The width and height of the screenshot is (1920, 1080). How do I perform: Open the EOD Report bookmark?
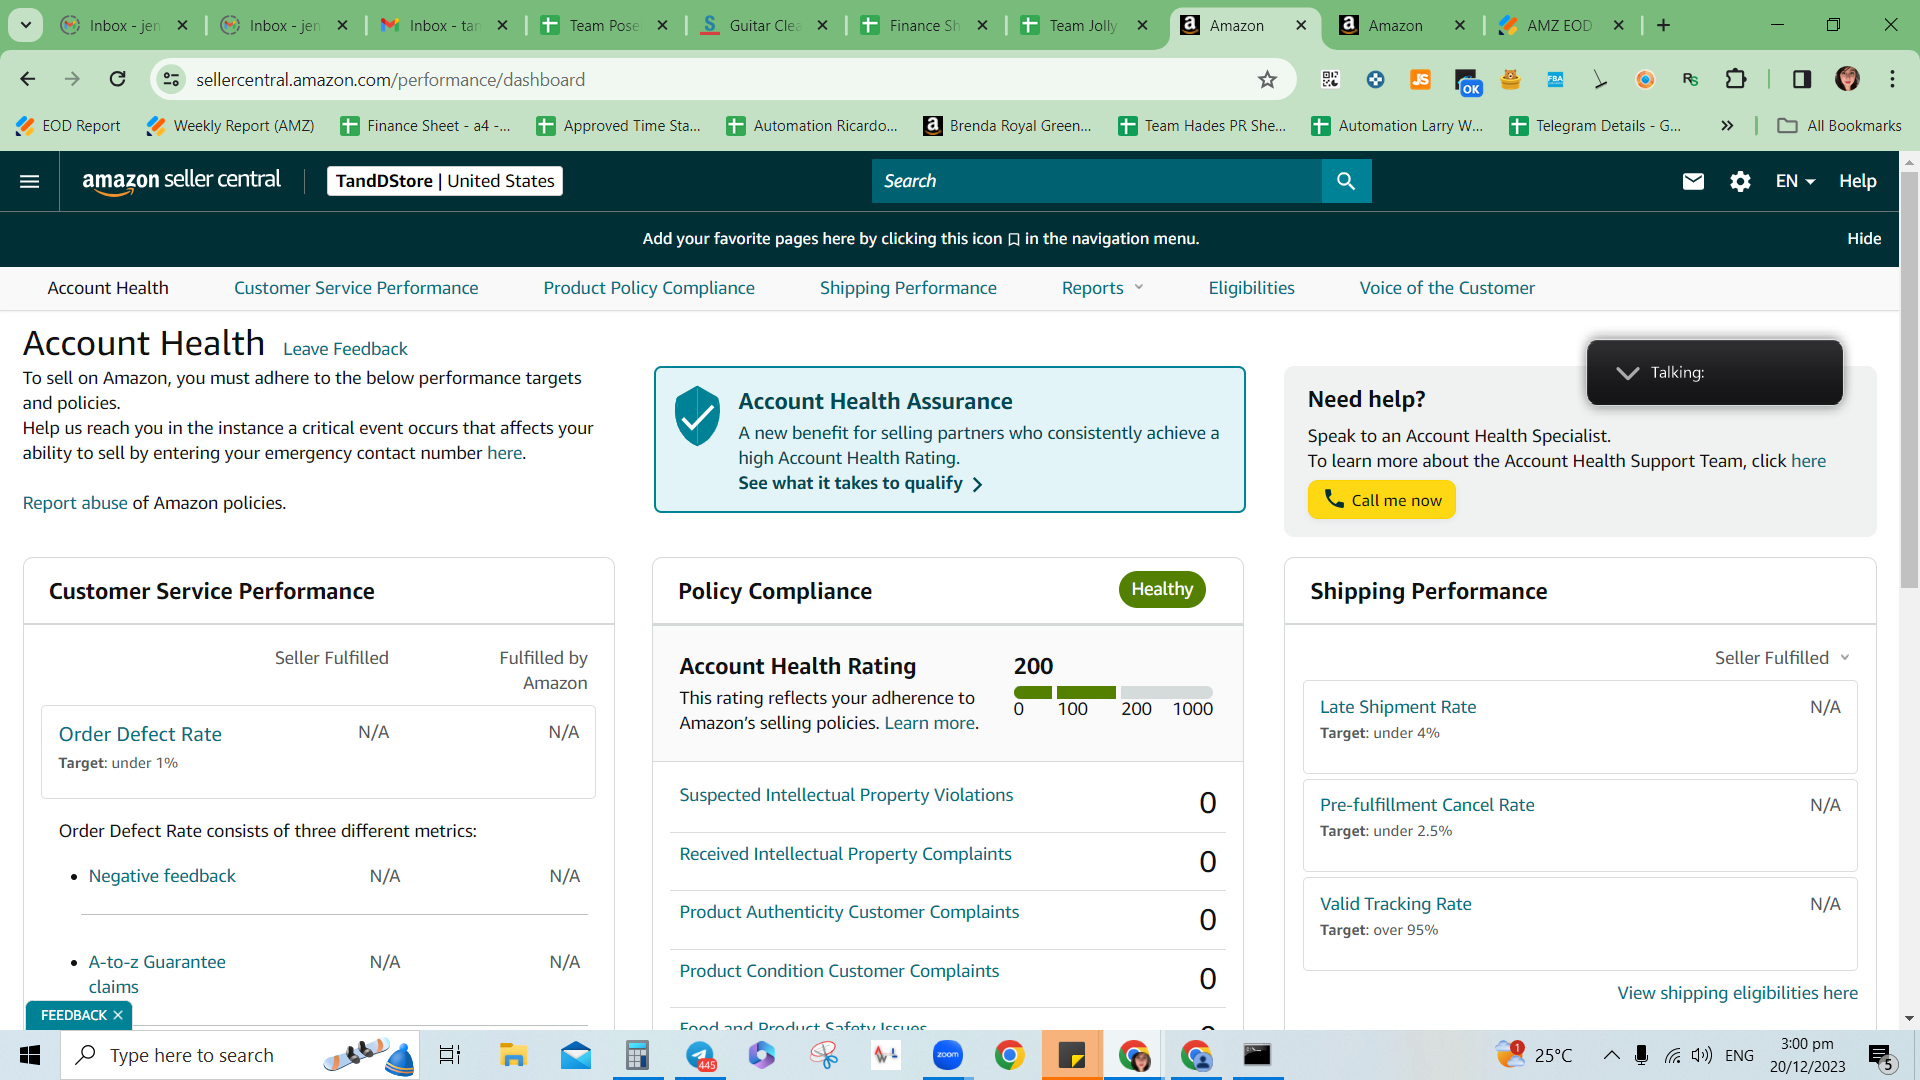click(x=68, y=125)
